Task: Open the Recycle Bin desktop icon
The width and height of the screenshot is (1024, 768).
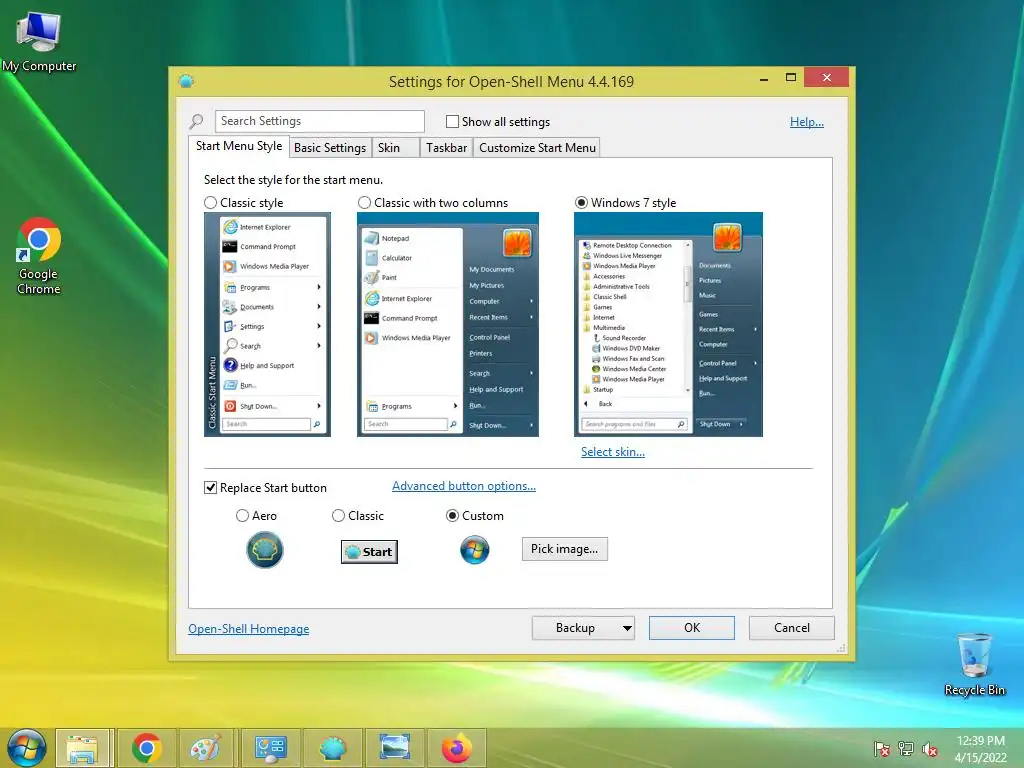Action: [x=974, y=664]
